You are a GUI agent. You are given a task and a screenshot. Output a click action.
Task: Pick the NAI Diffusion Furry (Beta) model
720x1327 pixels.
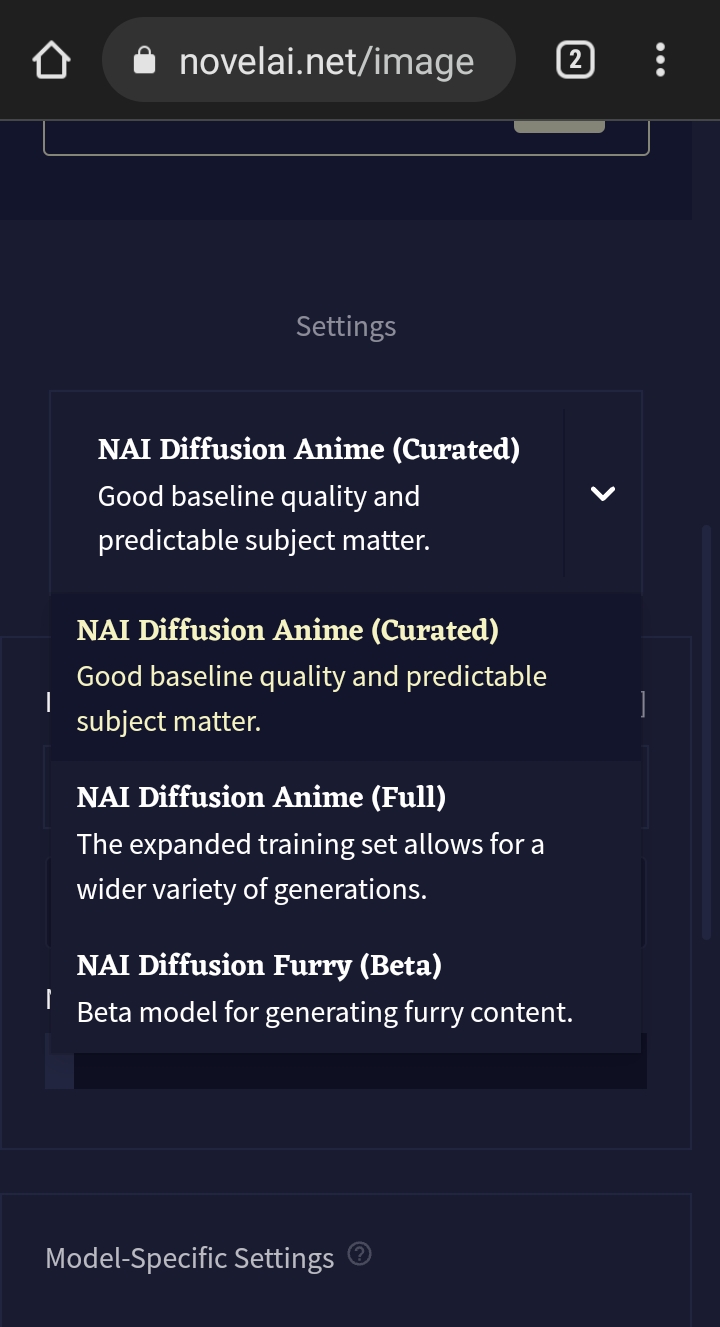click(260, 965)
